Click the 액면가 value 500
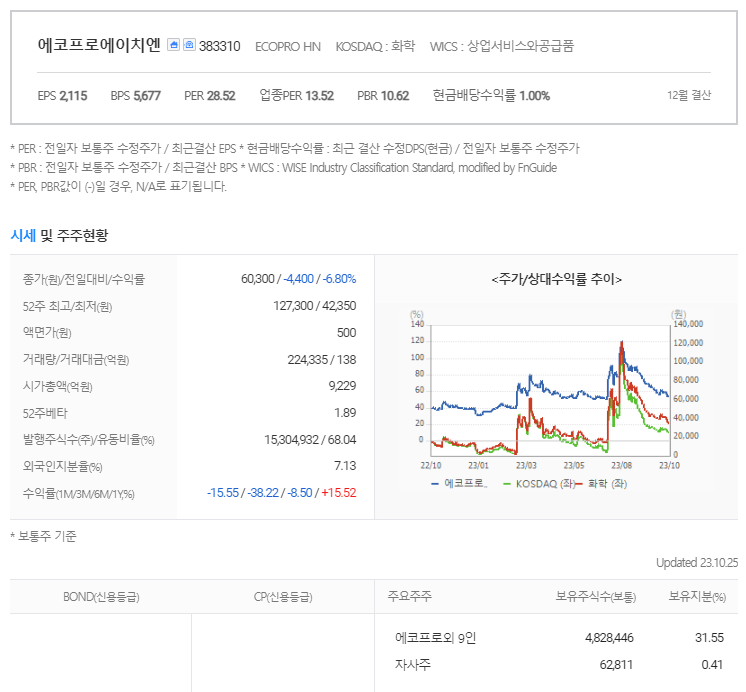The width and height of the screenshot is (746, 692). [346, 333]
